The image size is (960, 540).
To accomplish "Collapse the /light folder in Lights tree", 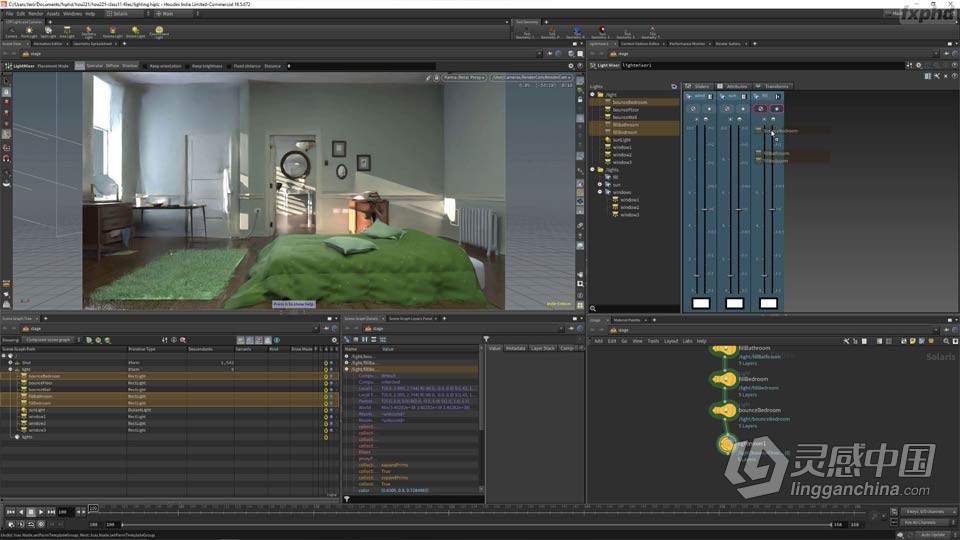I will click(x=592, y=94).
